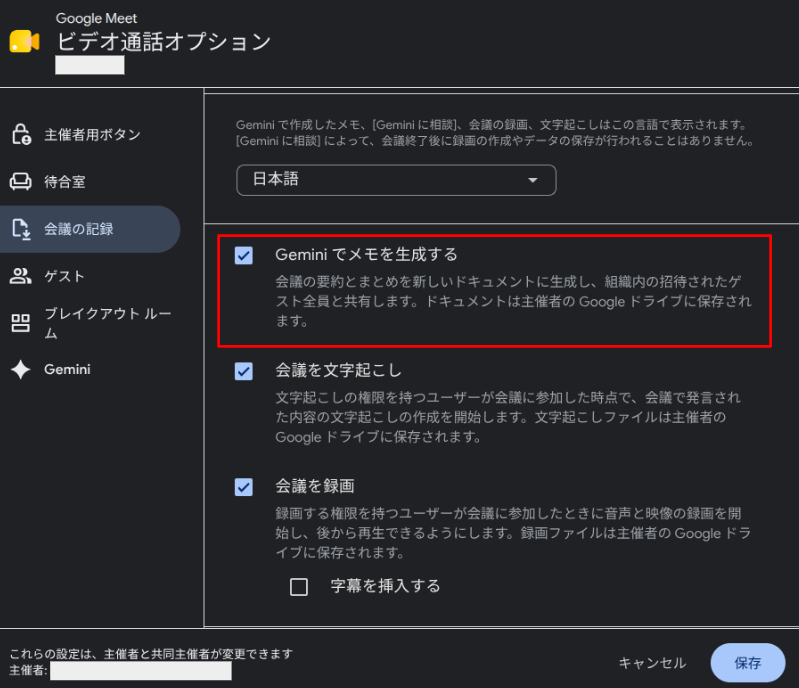Select the 会議の記録 section
The width and height of the screenshot is (799, 688).
(90, 229)
